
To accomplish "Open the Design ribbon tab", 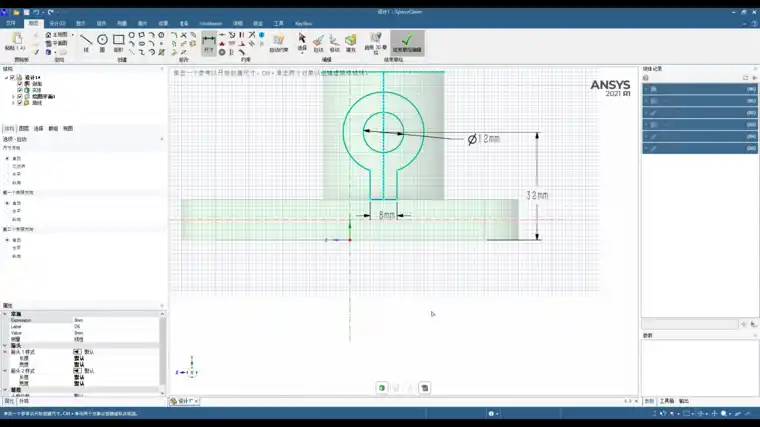I will [57, 23].
